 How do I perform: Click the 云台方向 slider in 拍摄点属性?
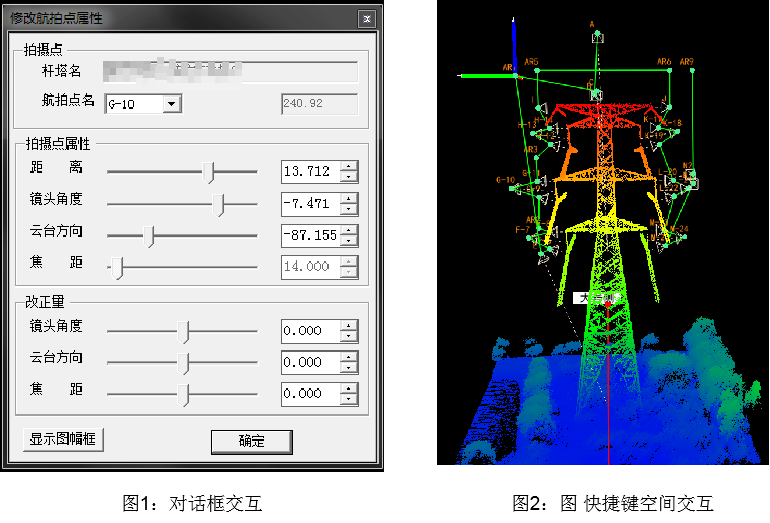click(149, 236)
